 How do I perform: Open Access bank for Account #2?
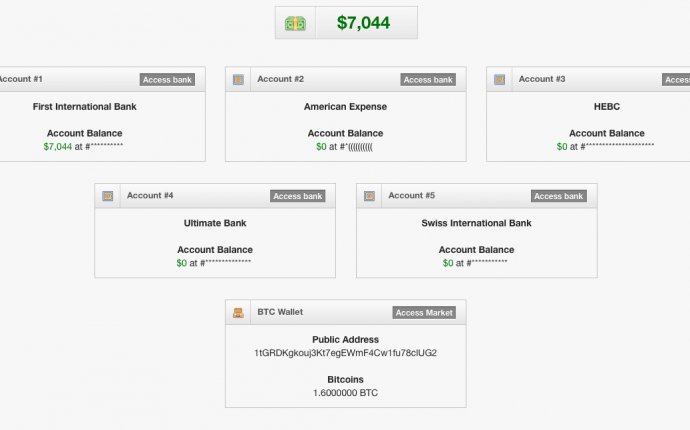[x=428, y=80]
